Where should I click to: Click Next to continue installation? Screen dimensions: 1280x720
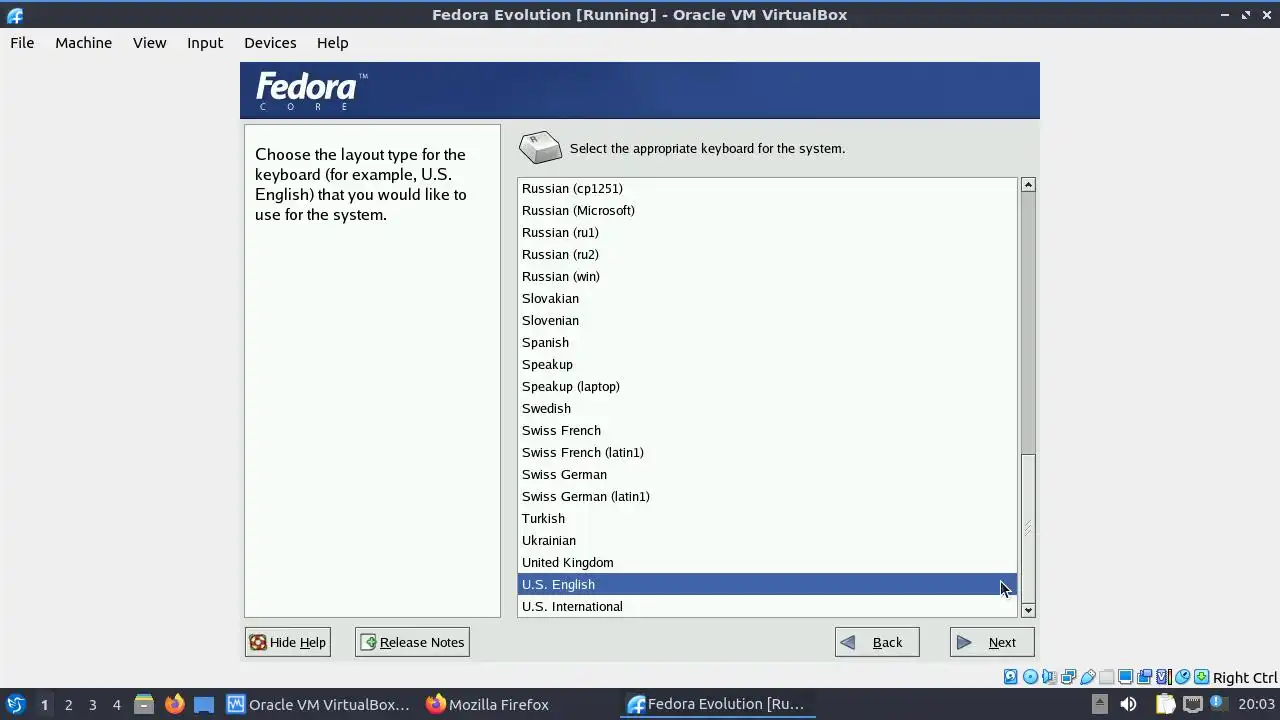click(992, 642)
